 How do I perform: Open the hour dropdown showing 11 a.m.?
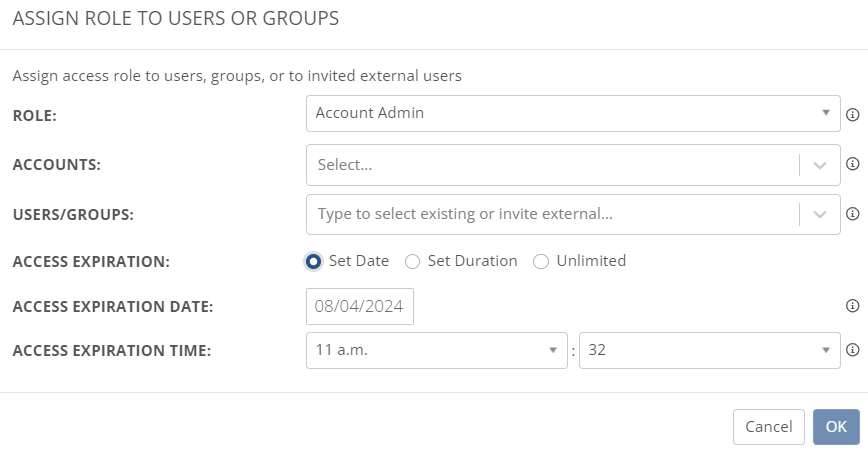(436, 350)
